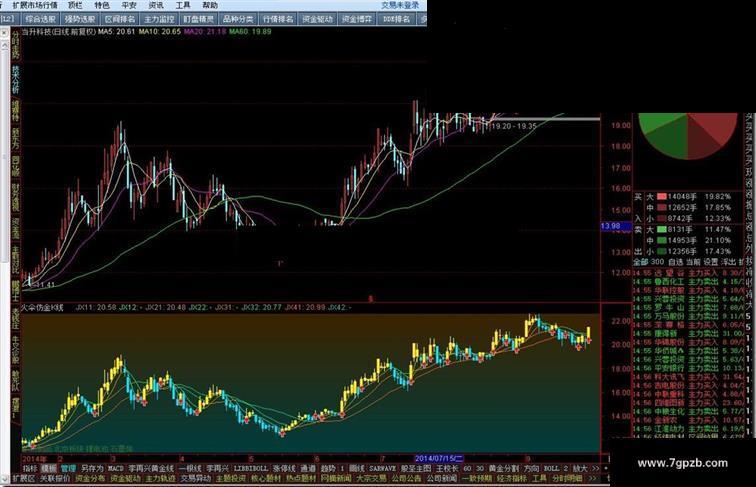Apply the 趋势 template

point(328,468)
